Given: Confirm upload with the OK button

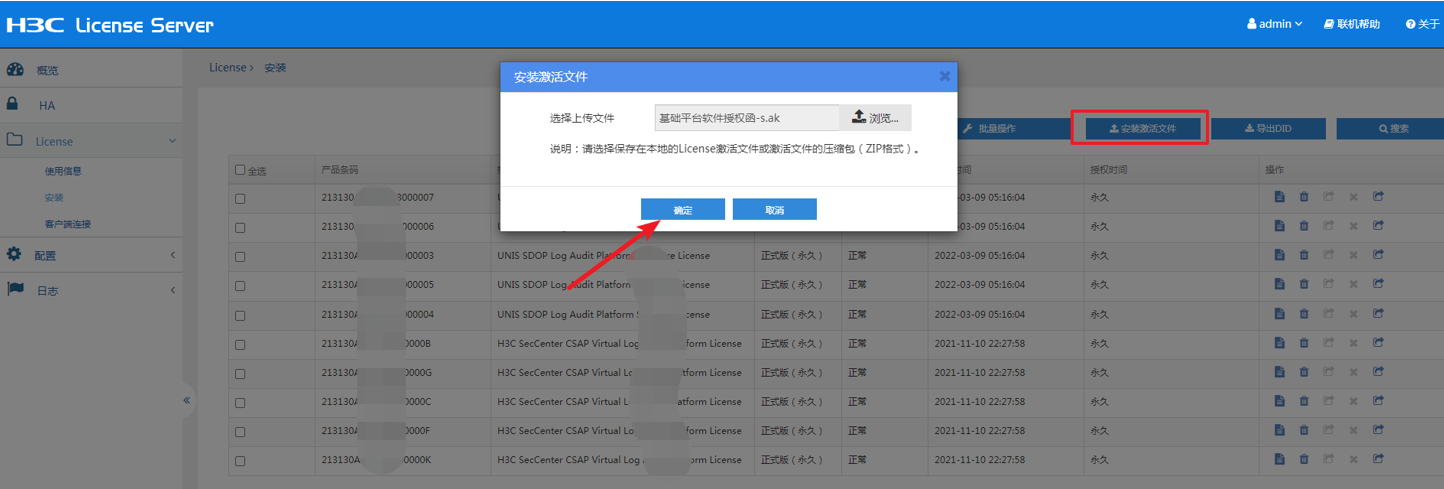Looking at the screenshot, I should point(683,209).
